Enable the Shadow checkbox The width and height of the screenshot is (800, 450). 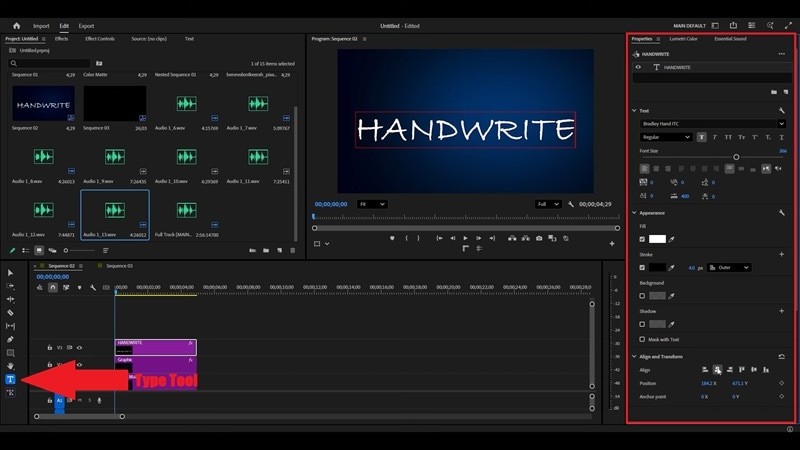[642, 324]
